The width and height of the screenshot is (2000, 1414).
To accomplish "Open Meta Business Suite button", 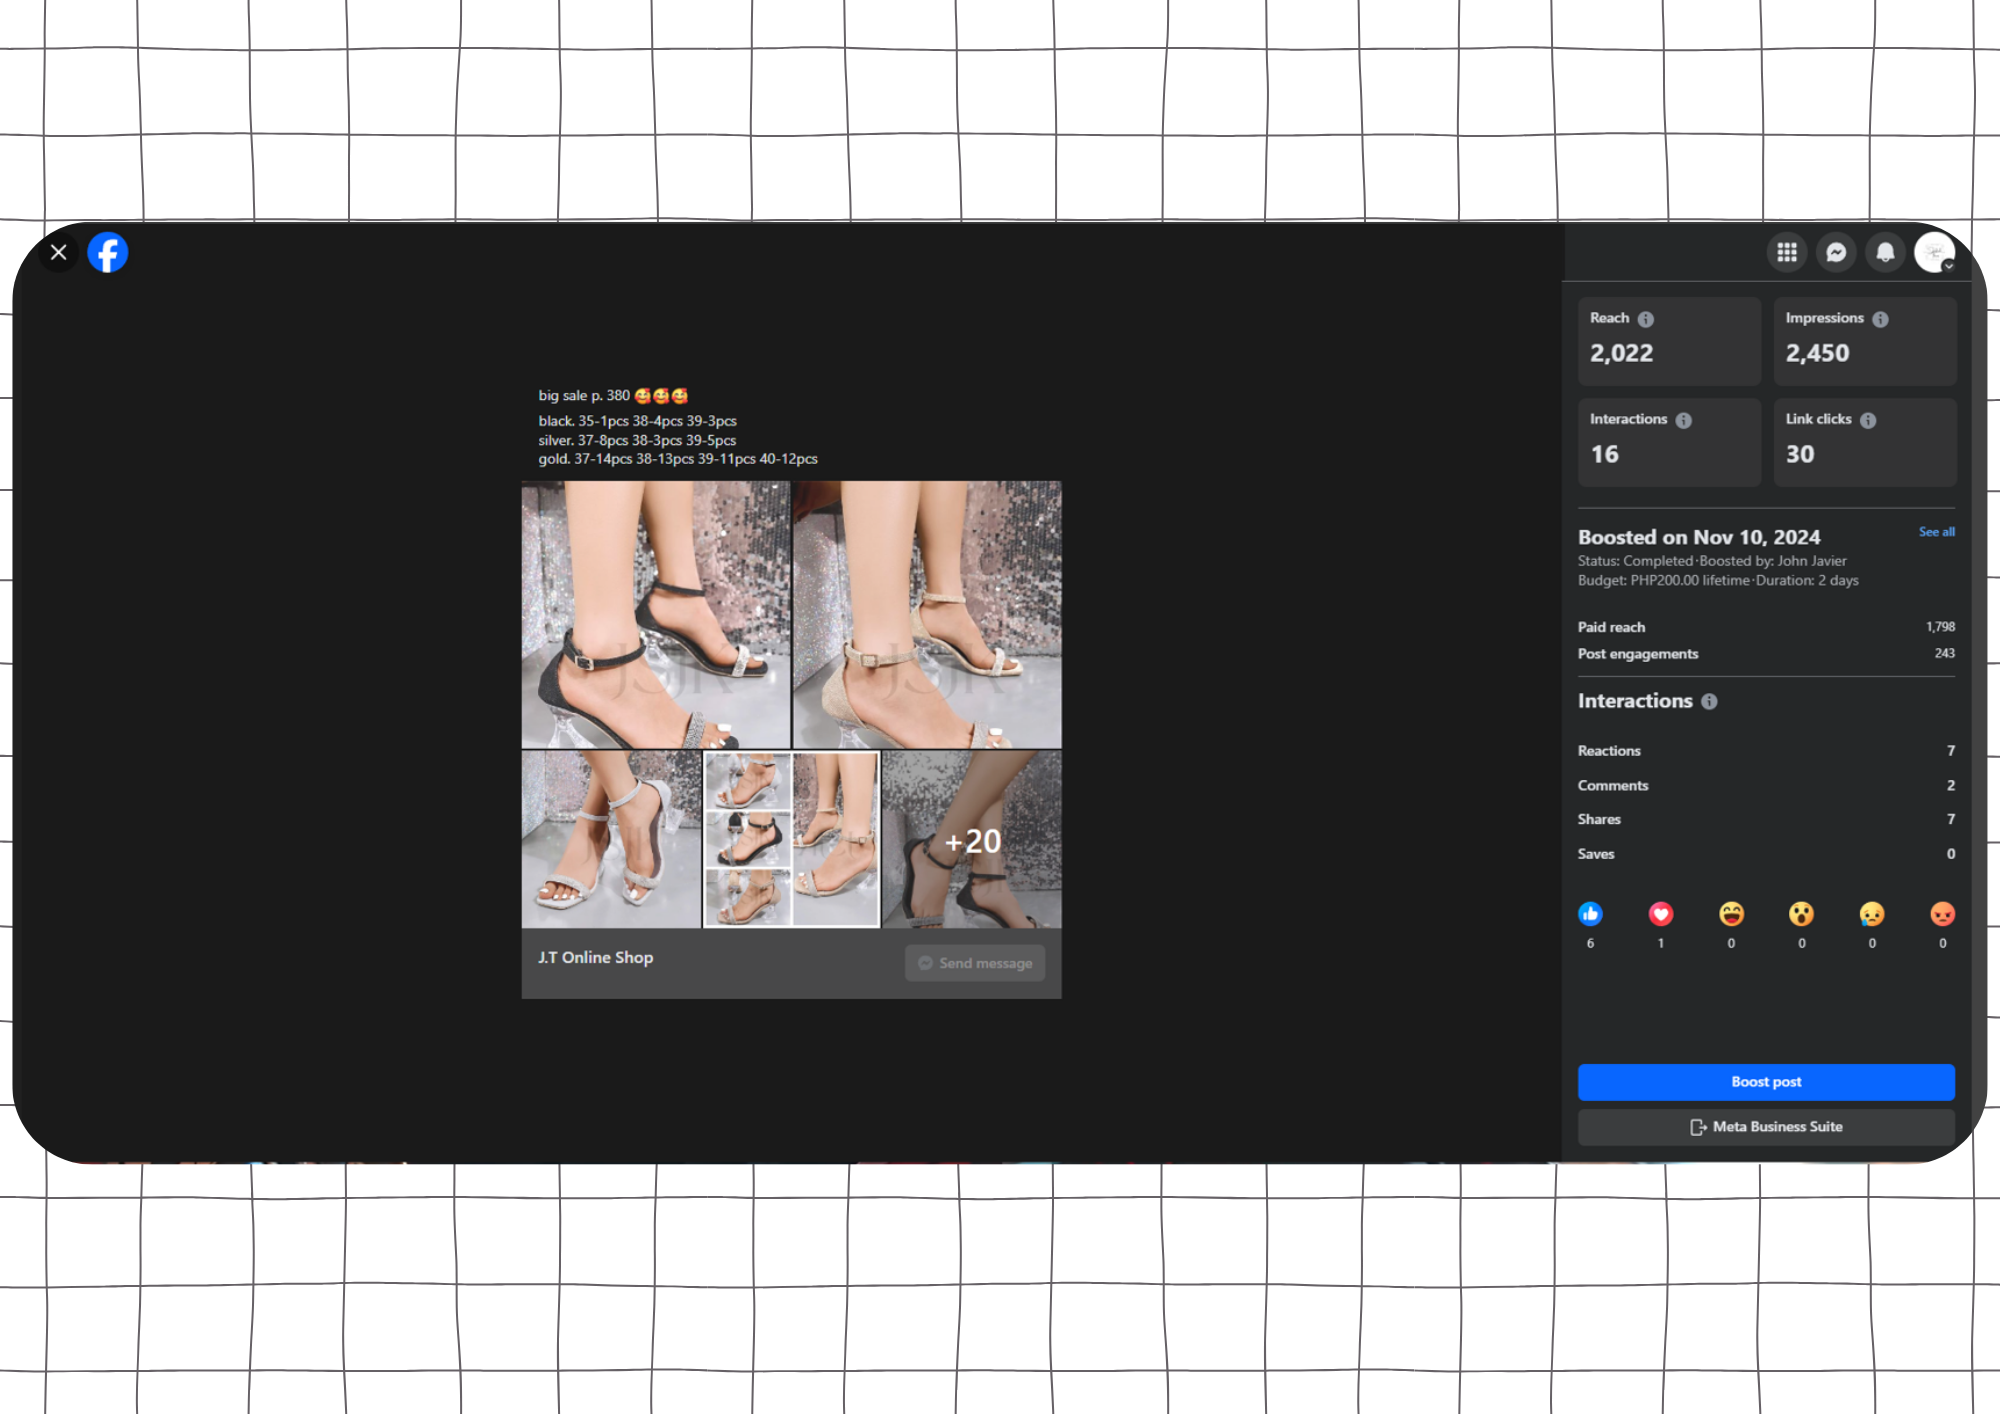I will tap(1766, 1127).
